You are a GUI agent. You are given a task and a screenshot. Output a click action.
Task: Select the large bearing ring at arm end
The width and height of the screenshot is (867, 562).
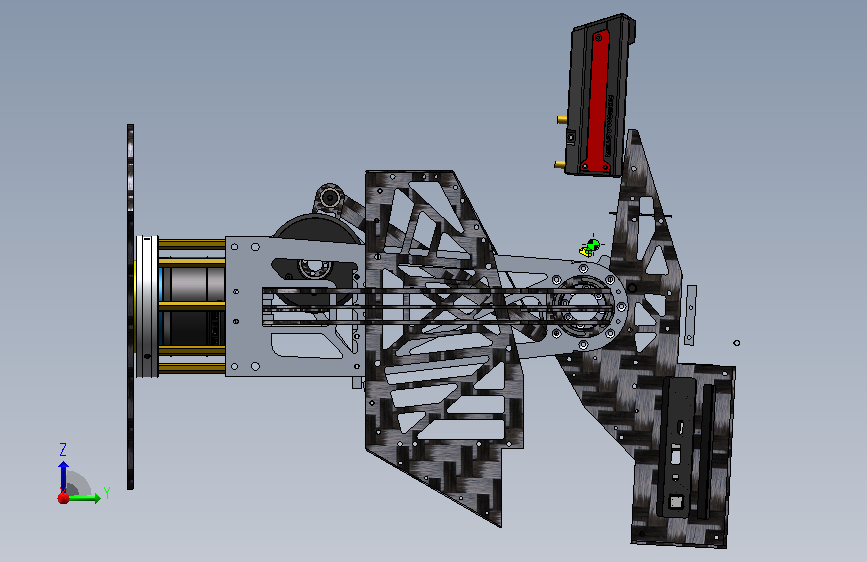583,306
